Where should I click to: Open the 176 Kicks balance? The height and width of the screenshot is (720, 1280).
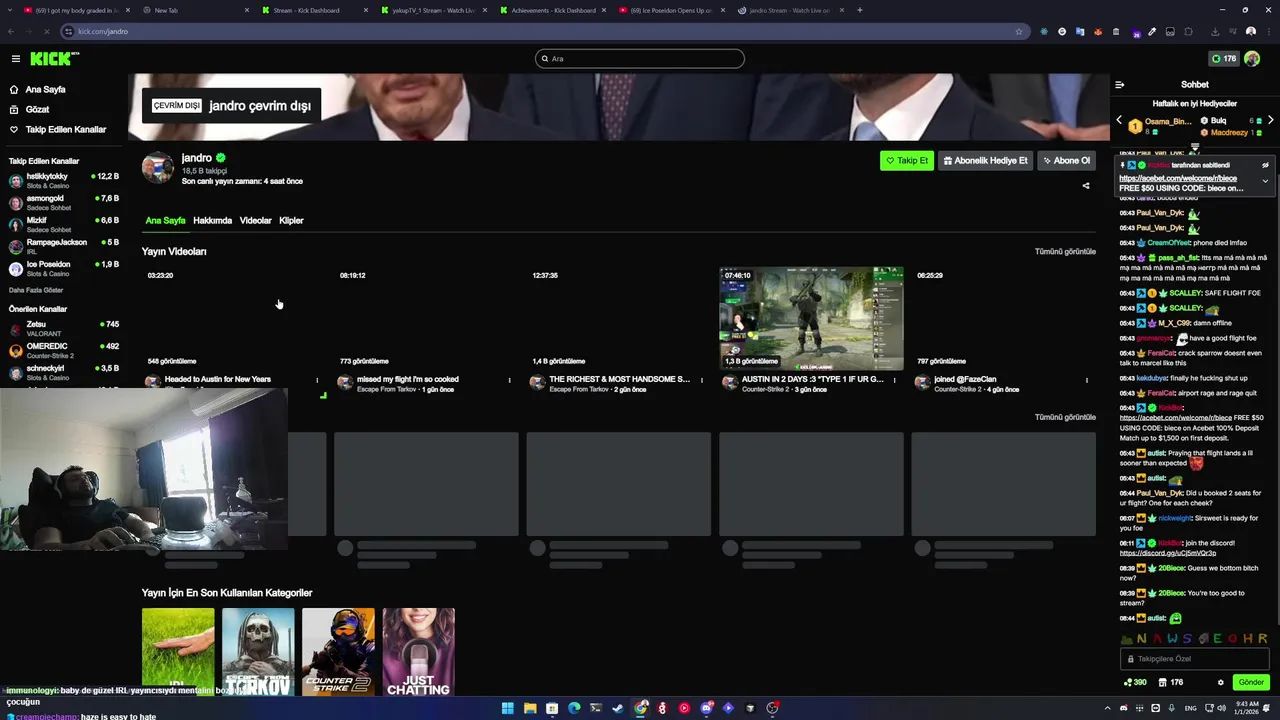tap(1224, 59)
